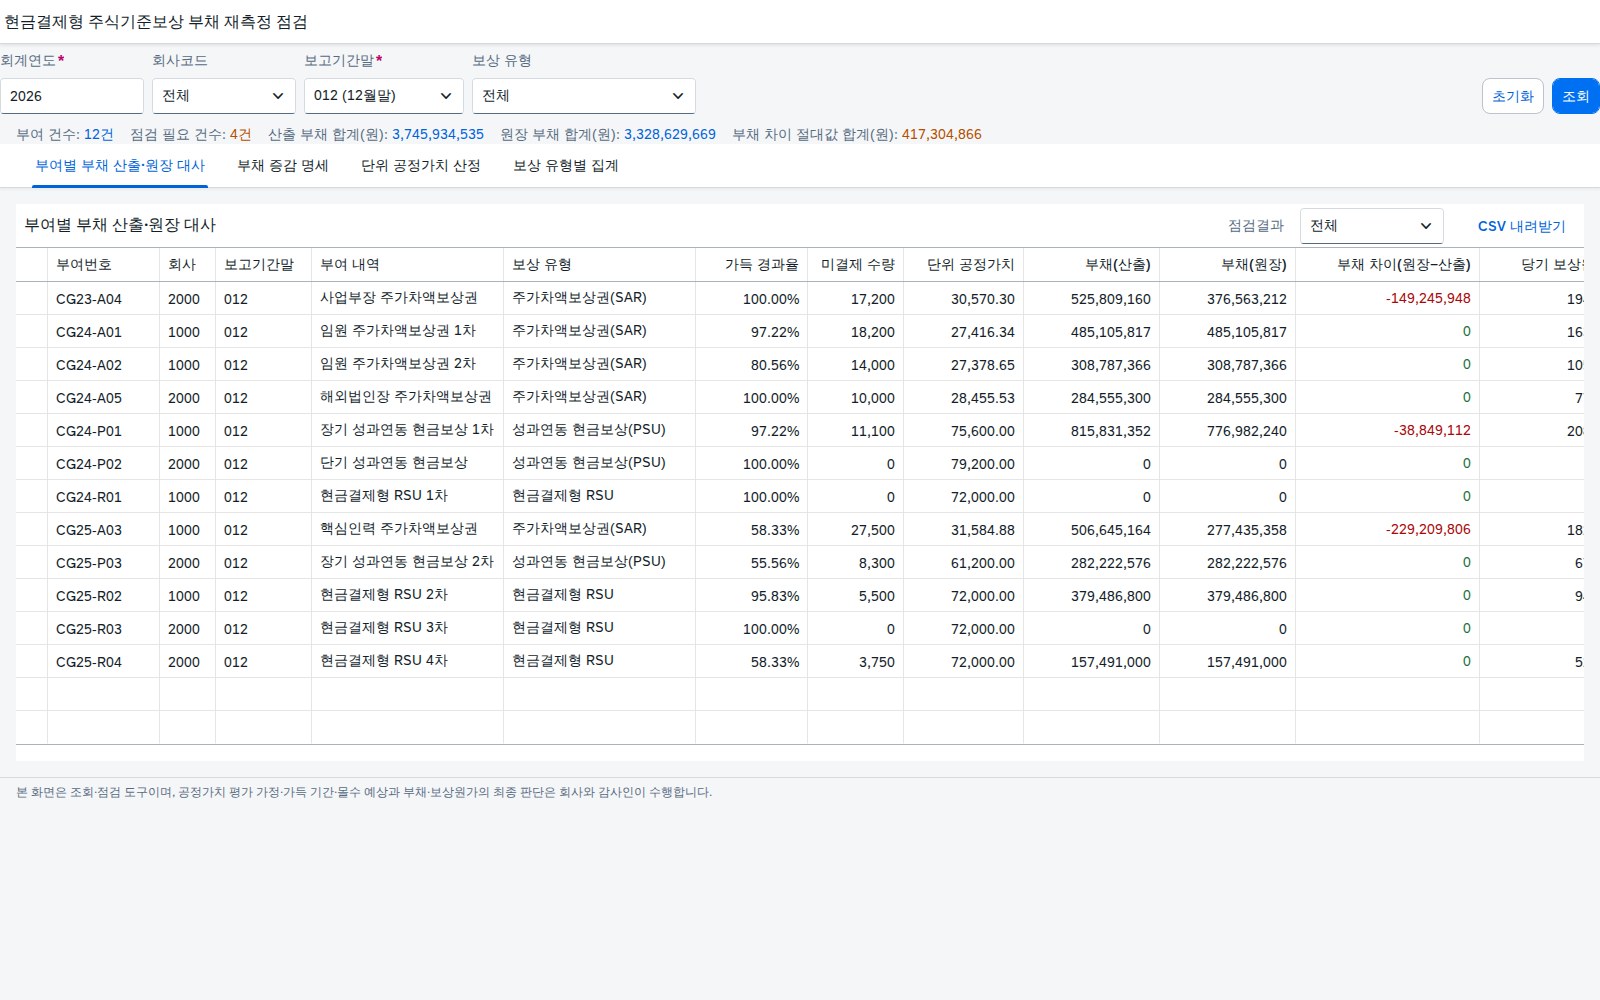Click 단기 성과연동 현금보상 description
The image size is (1600, 1000).
pyautogui.click(x=394, y=463)
